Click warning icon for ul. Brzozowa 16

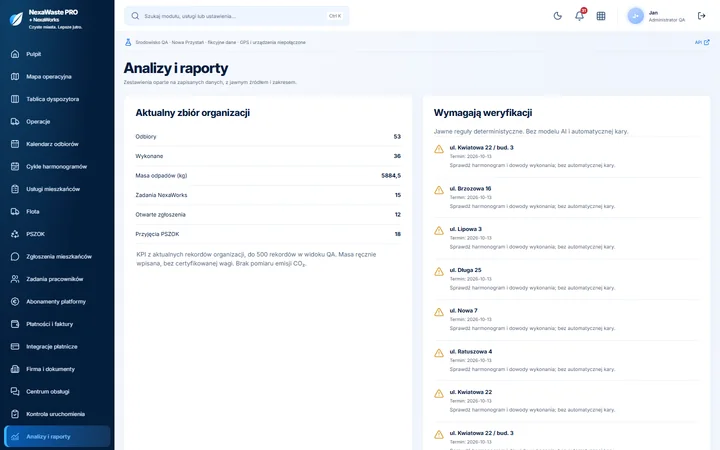click(x=439, y=190)
